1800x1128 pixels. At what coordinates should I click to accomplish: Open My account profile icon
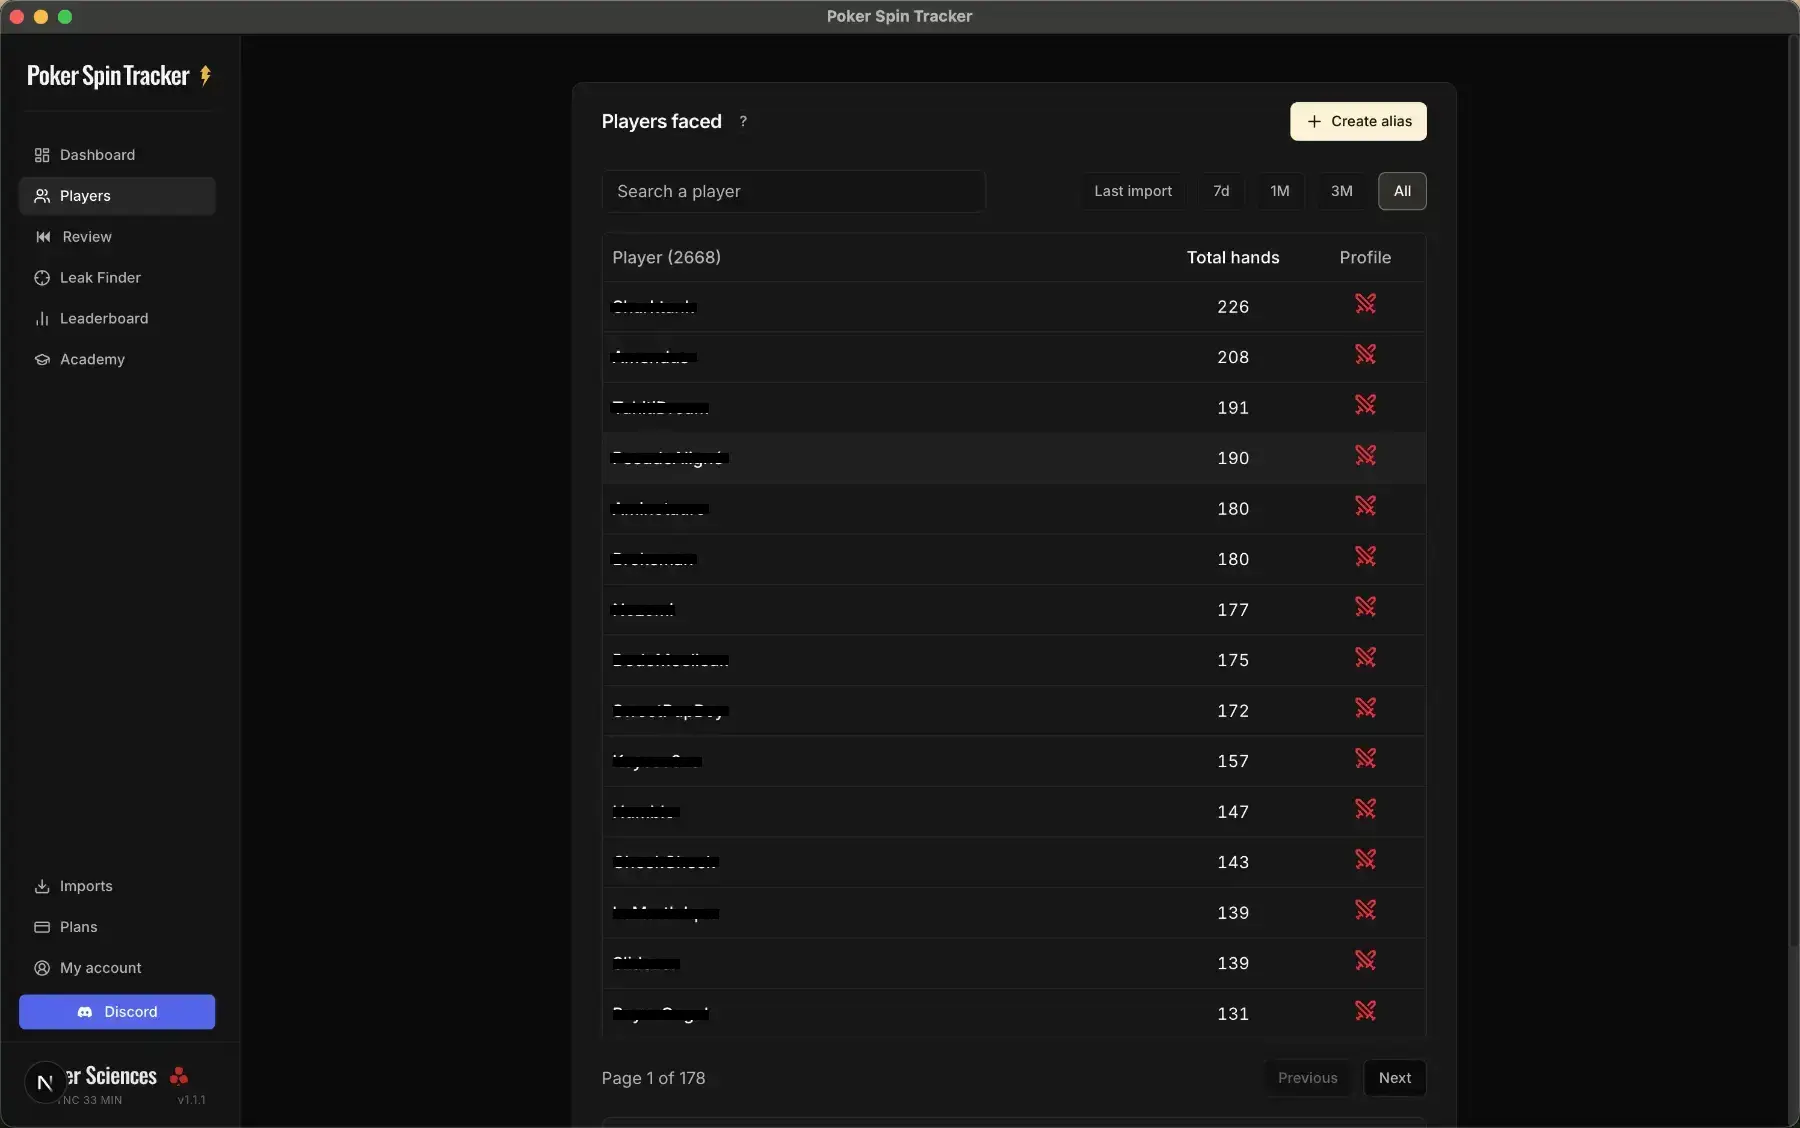(42, 968)
